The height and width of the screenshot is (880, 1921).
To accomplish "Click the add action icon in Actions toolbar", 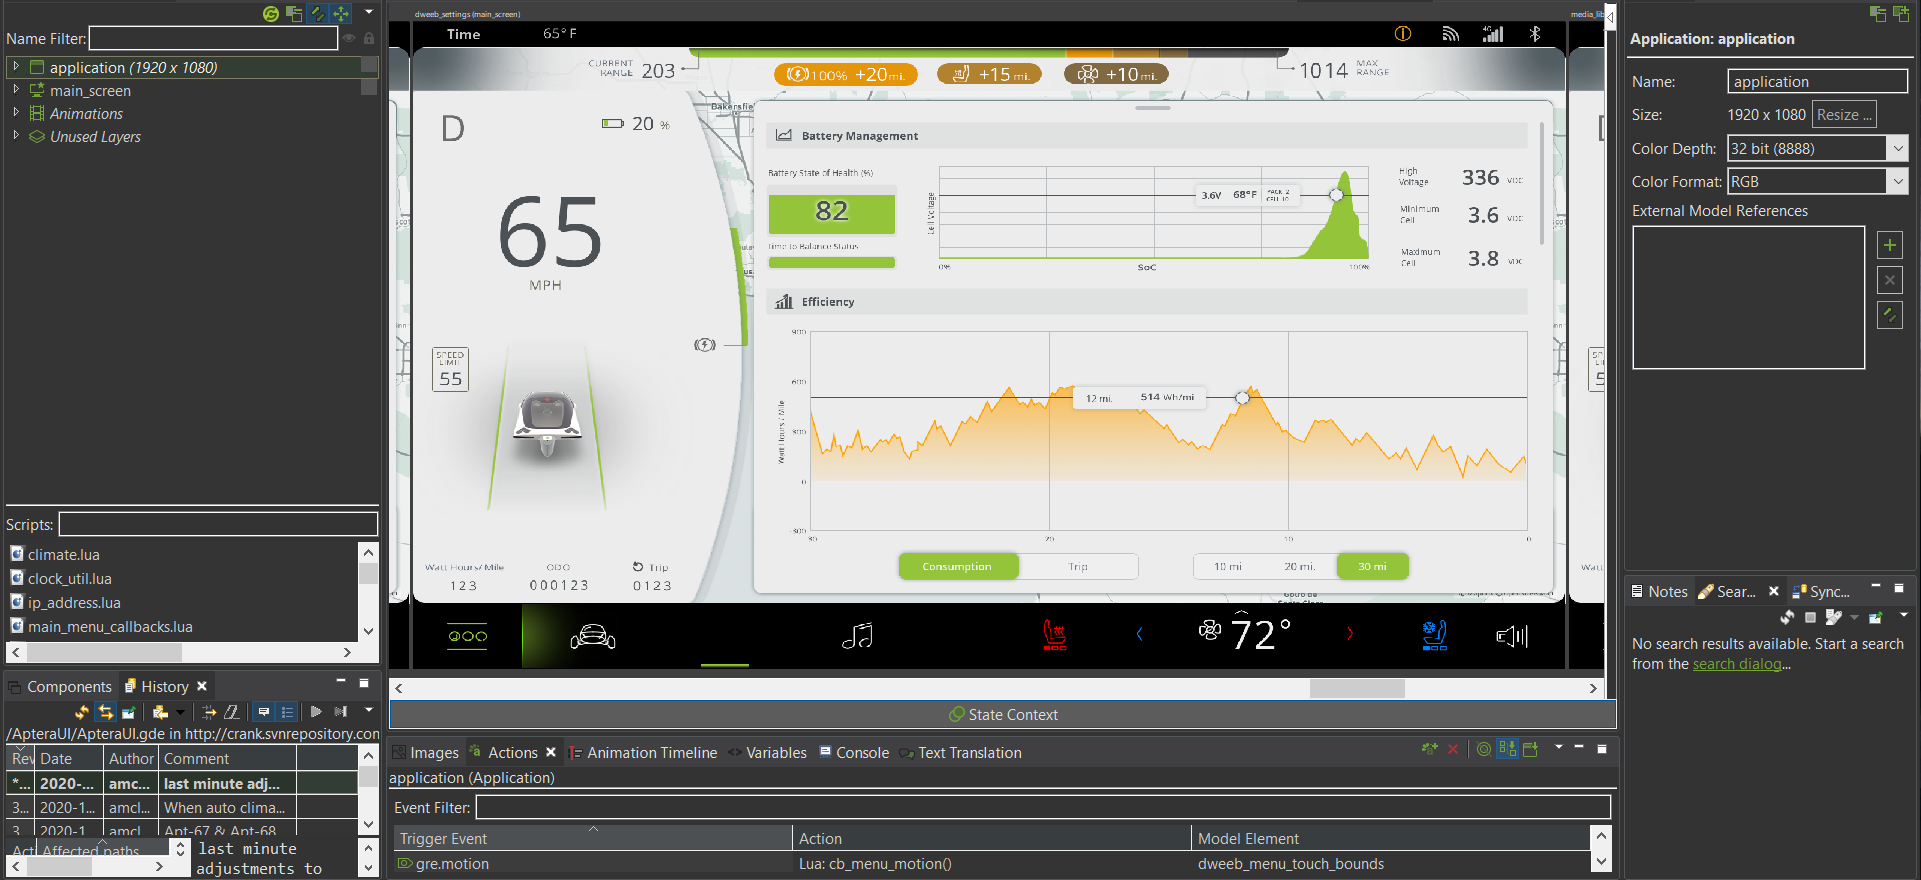I will (x=1430, y=748).
